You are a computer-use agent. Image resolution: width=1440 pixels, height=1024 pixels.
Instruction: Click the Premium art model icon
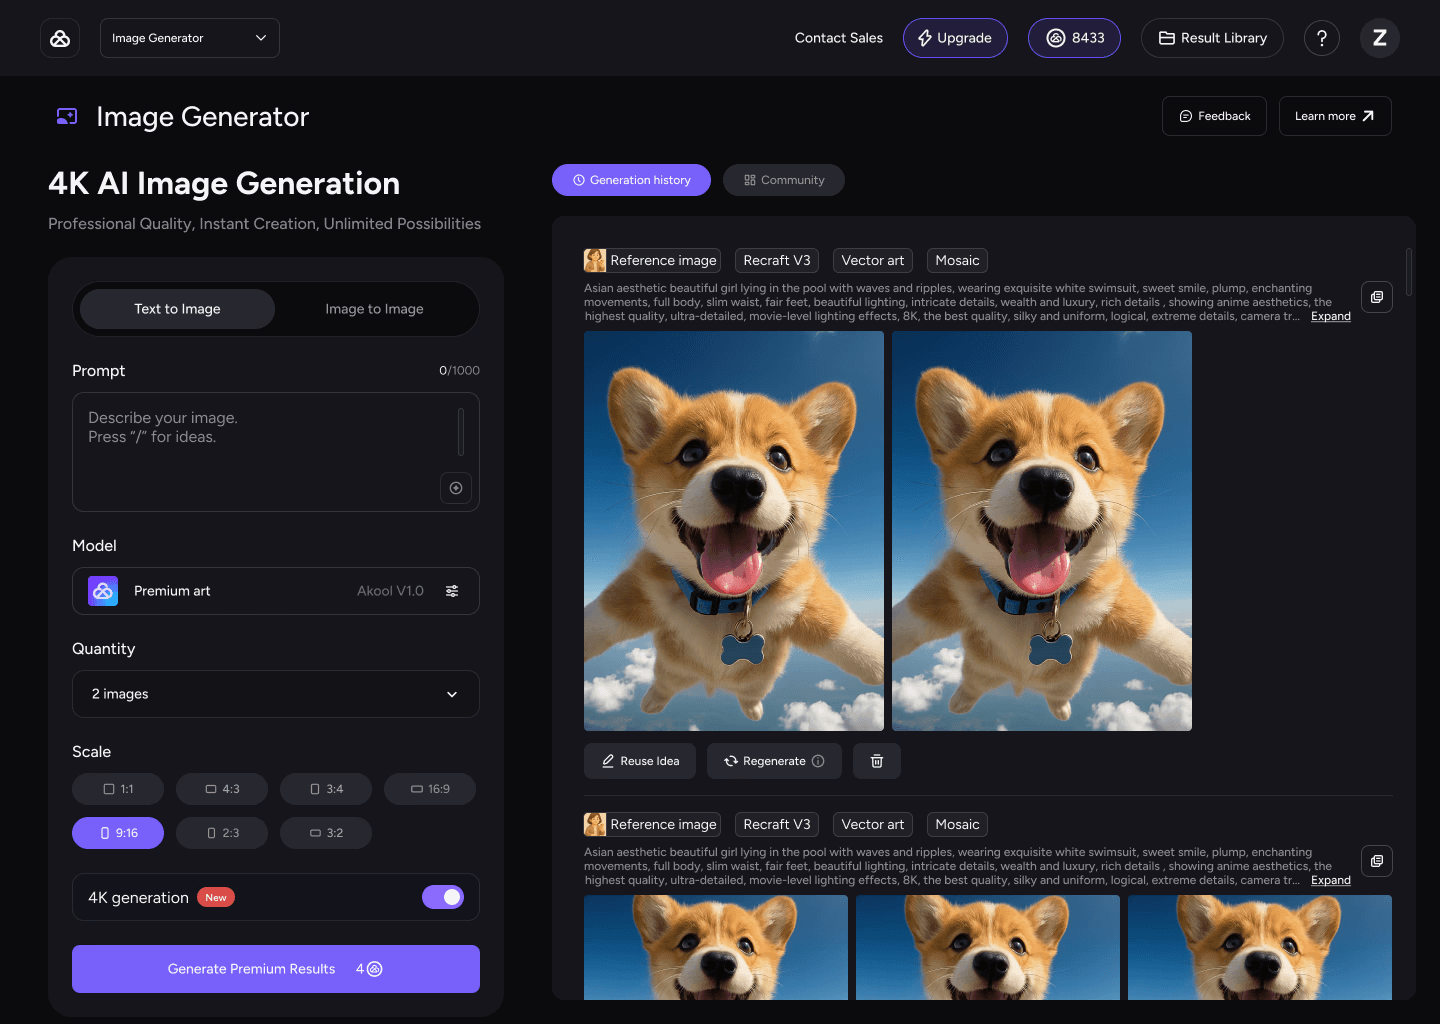click(x=103, y=591)
